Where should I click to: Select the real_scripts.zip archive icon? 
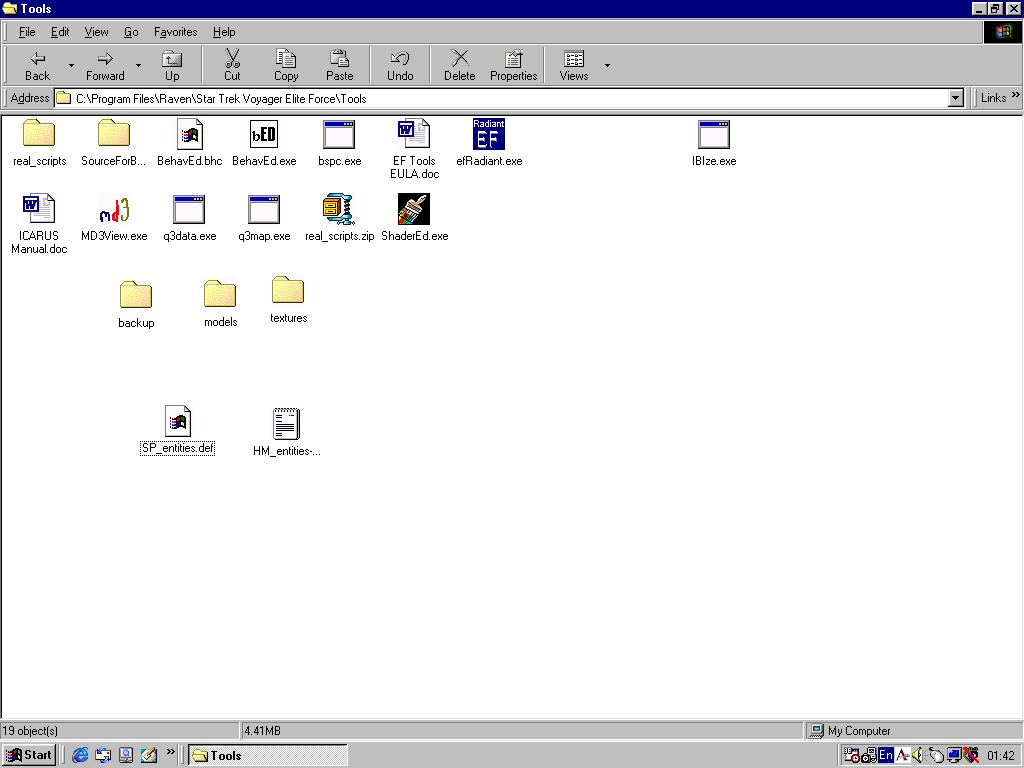(x=339, y=209)
